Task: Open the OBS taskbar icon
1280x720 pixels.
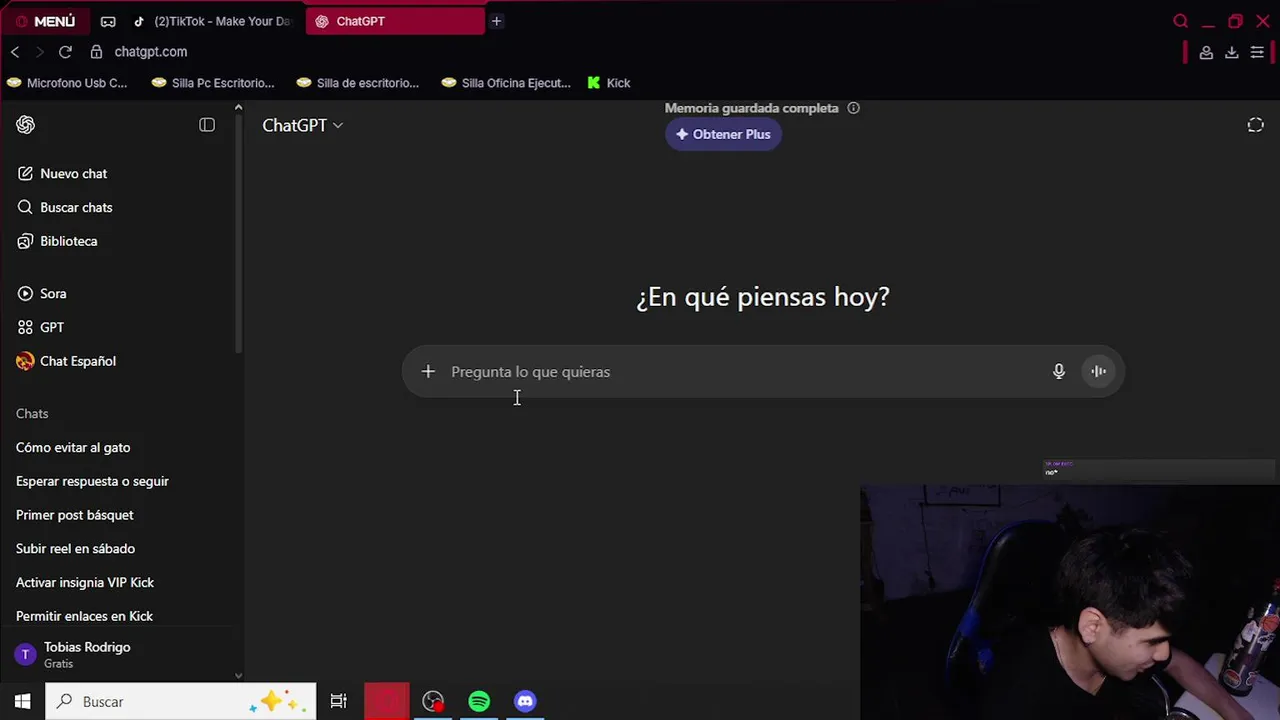Action: [433, 702]
